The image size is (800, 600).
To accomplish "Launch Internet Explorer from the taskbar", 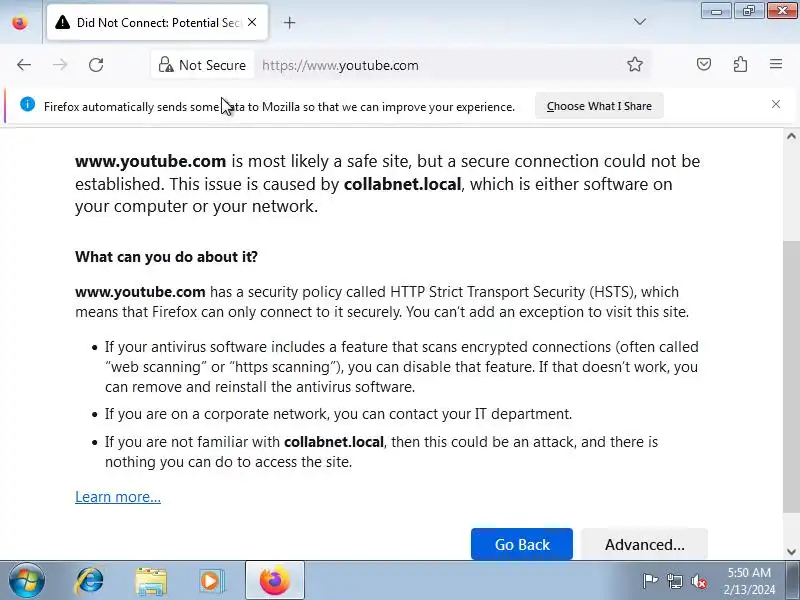I will coord(90,580).
